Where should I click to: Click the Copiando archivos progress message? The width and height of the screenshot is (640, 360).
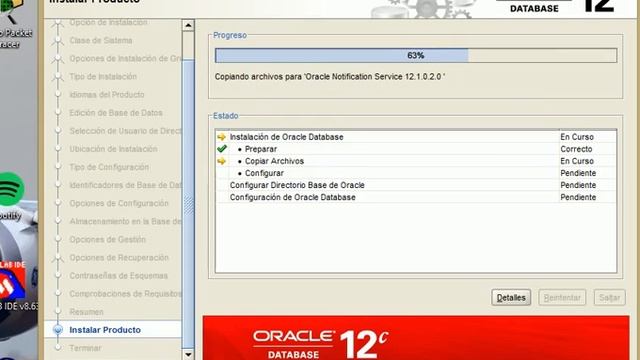coord(330,77)
